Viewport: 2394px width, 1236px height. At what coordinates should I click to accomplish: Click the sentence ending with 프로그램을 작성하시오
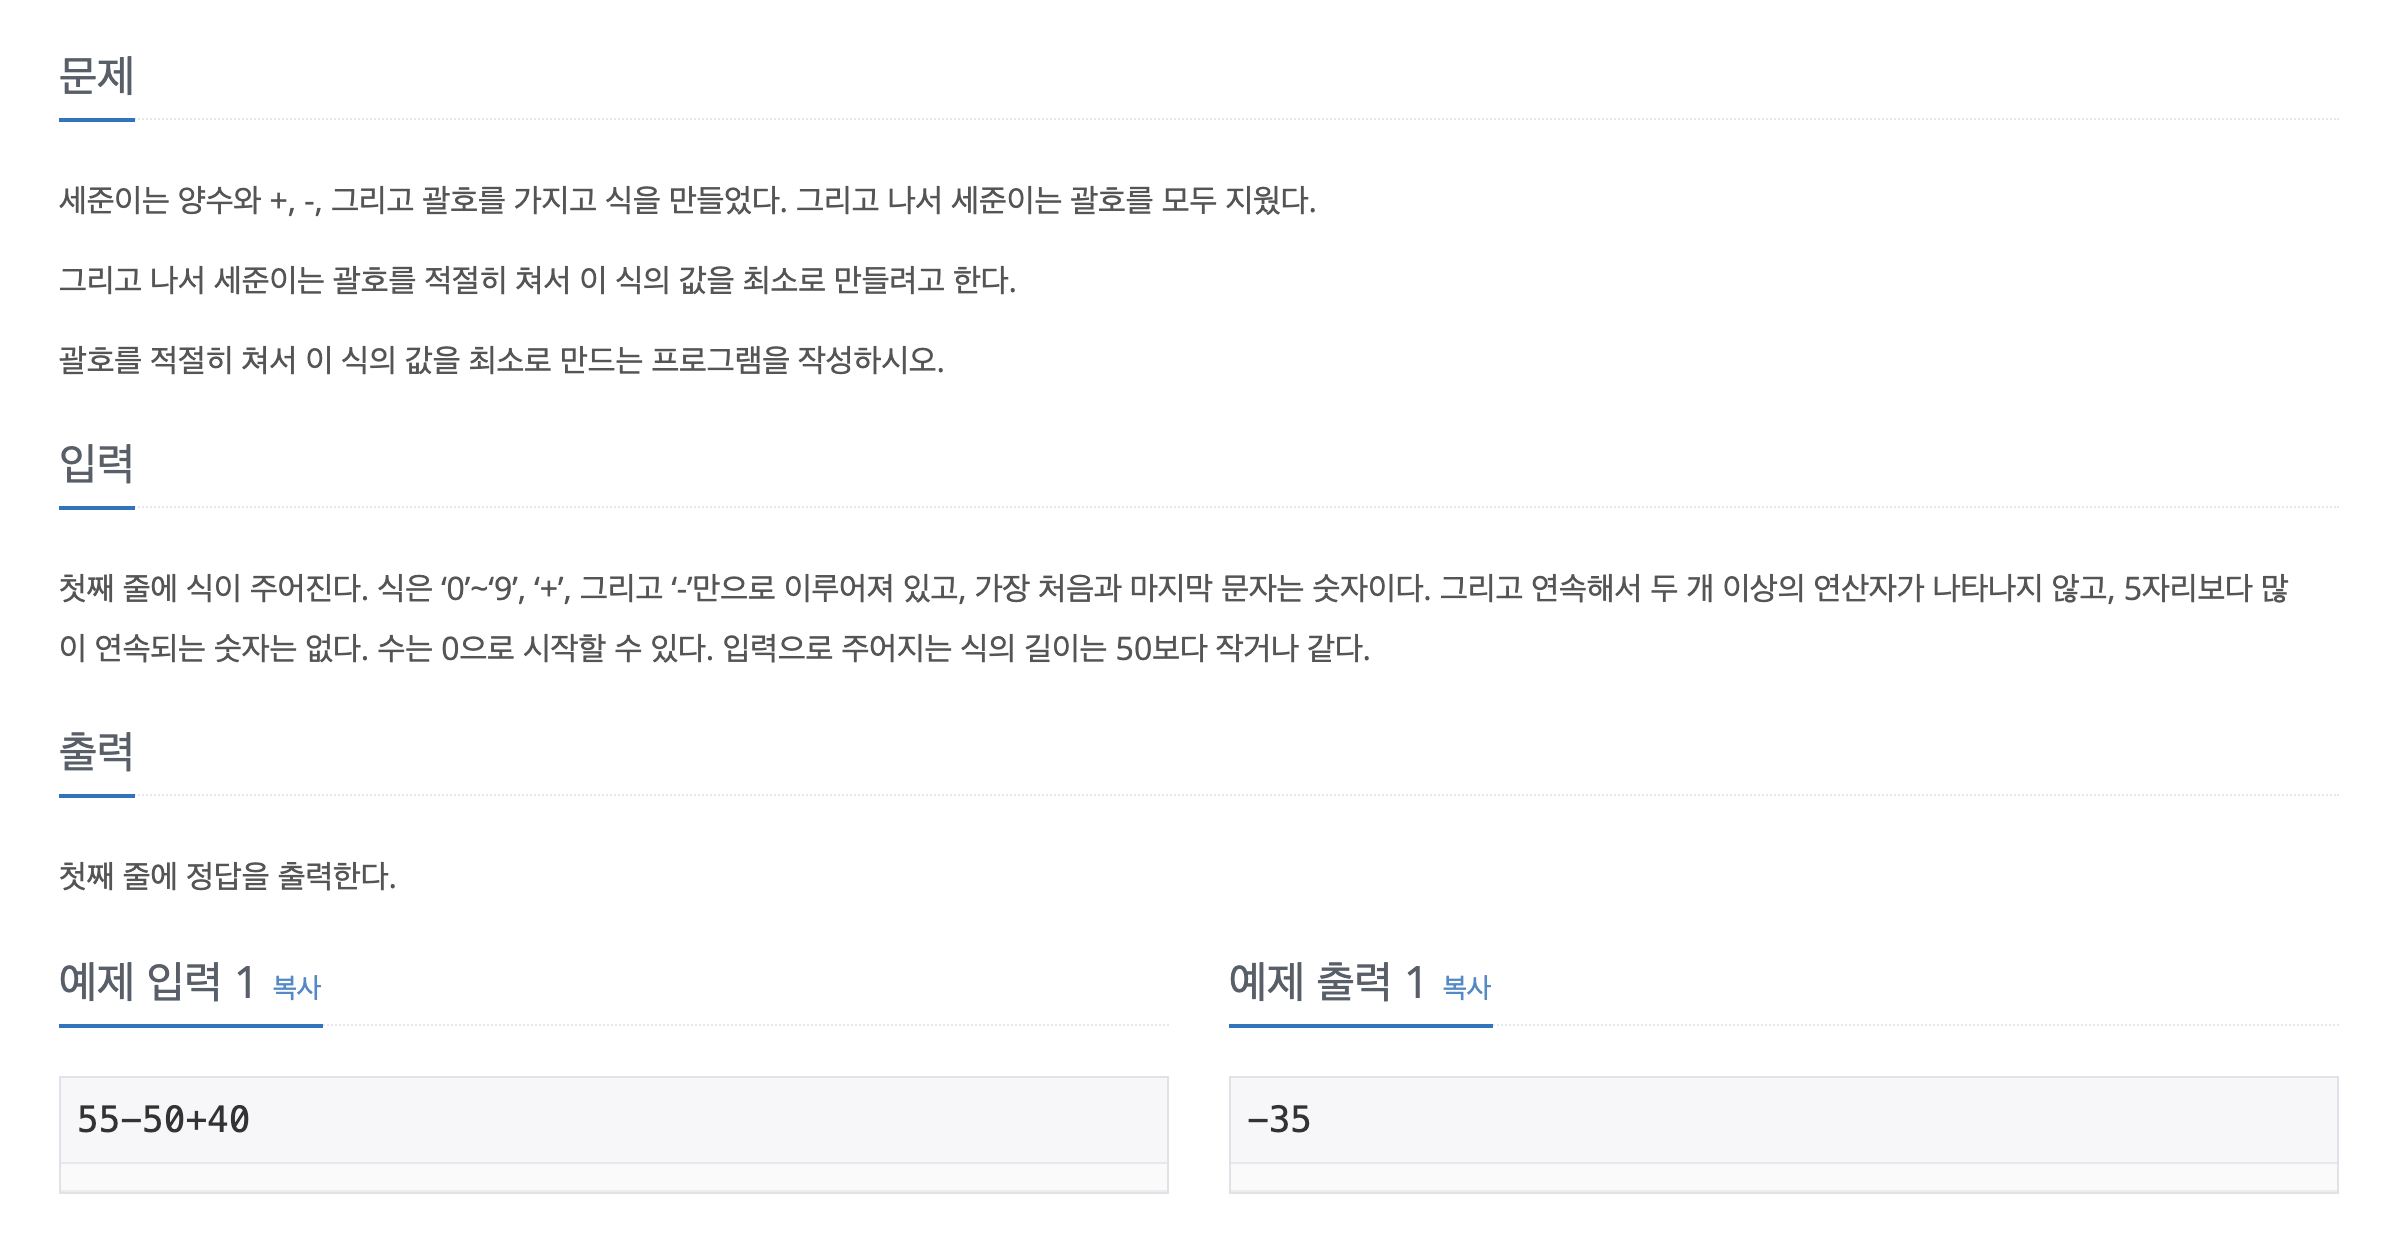click(501, 360)
